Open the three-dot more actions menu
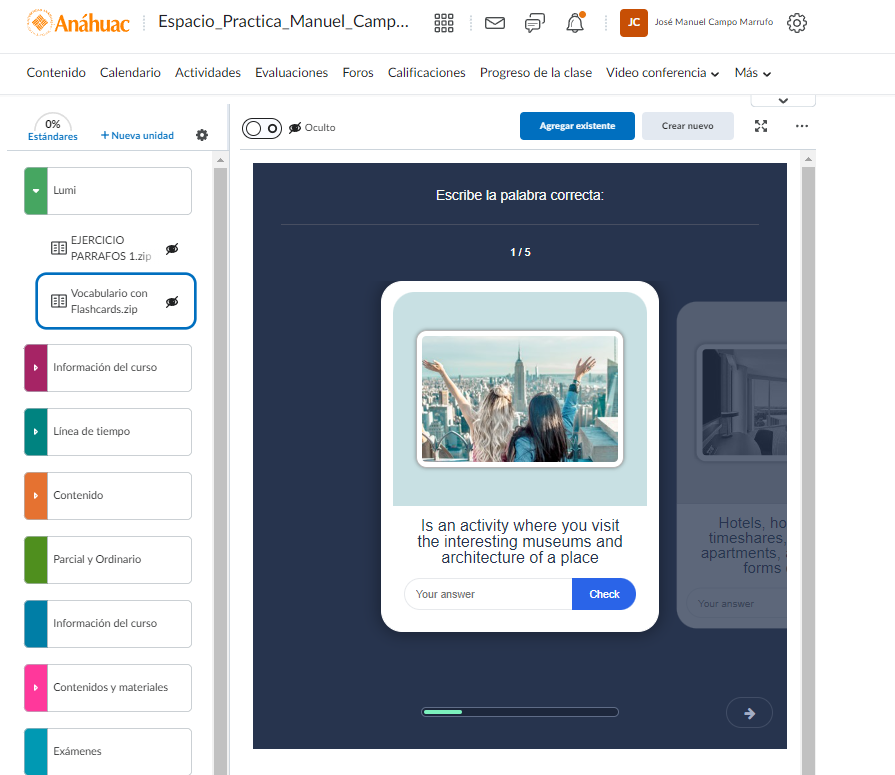Image resolution: width=895 pixels, height=775 pixels. tap(801, 126)
